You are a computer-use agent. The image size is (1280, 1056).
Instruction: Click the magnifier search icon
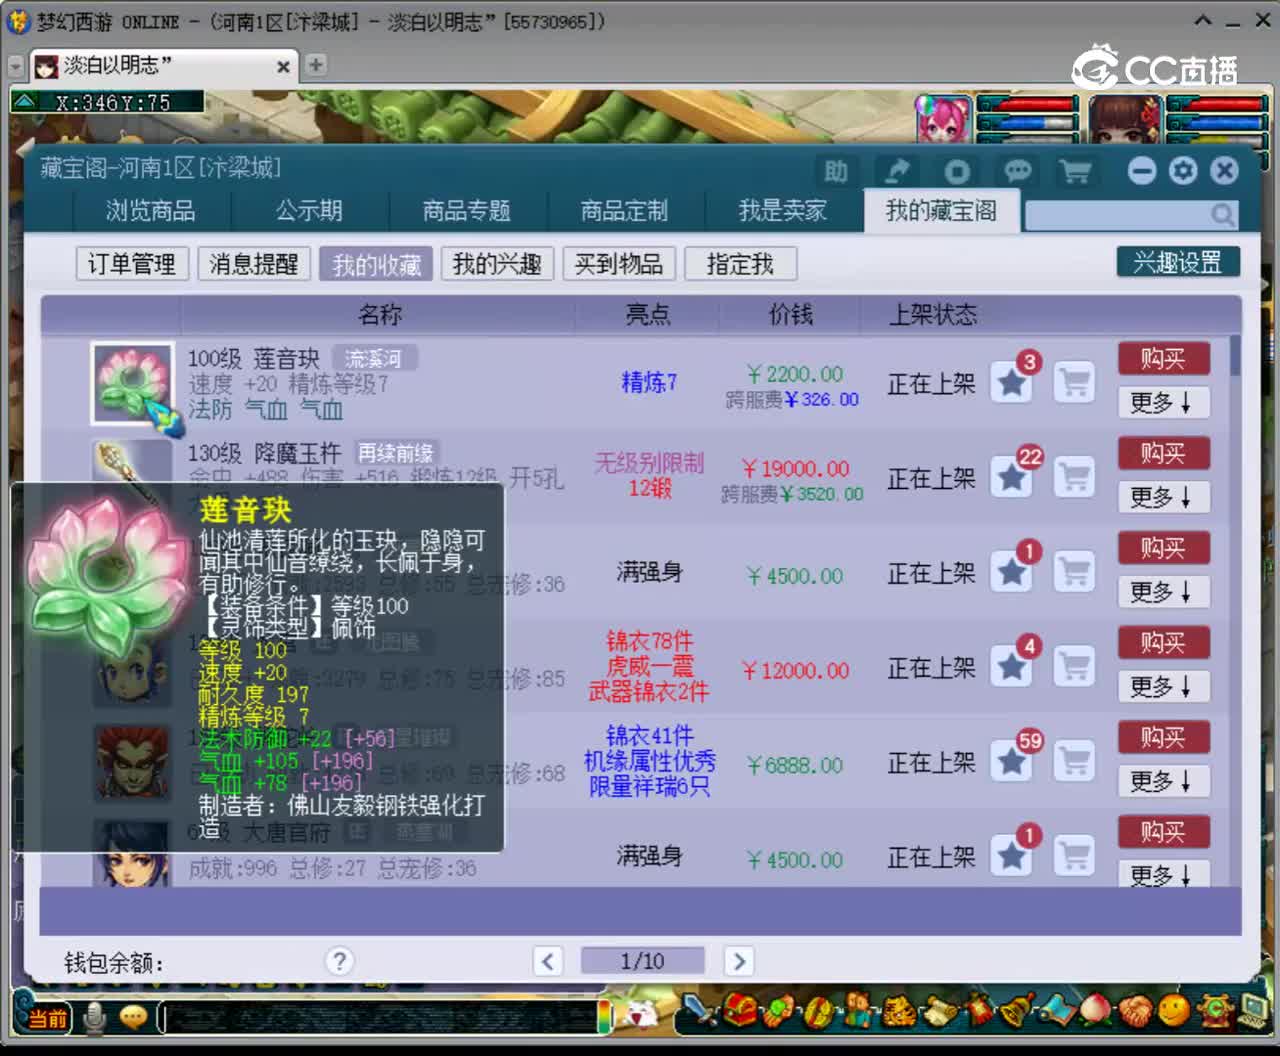click(1222, 215)
